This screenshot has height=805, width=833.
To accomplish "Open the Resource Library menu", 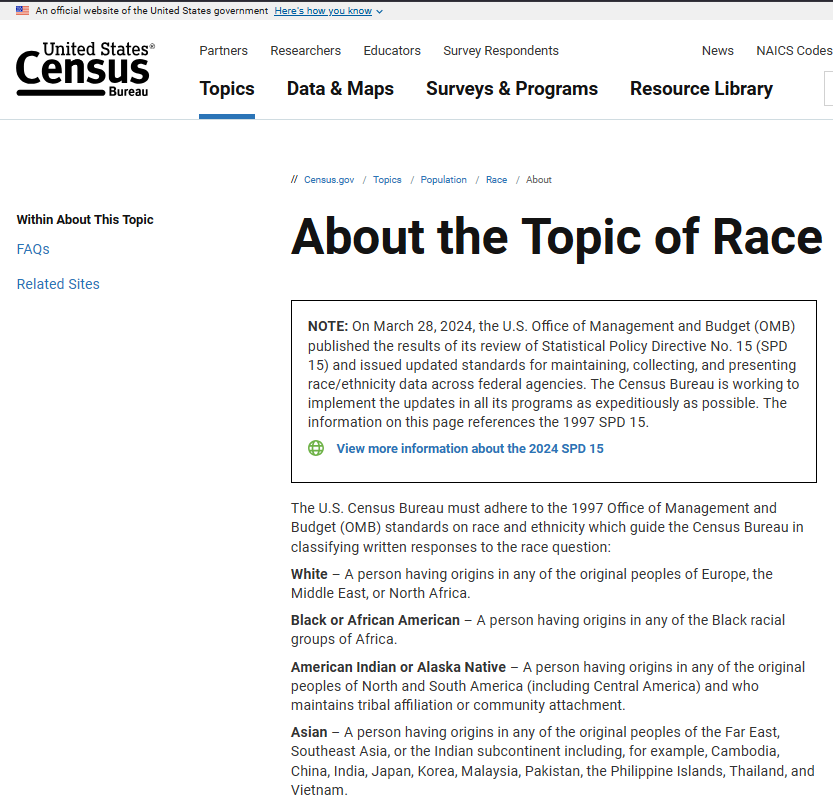I will click(701, 88).
